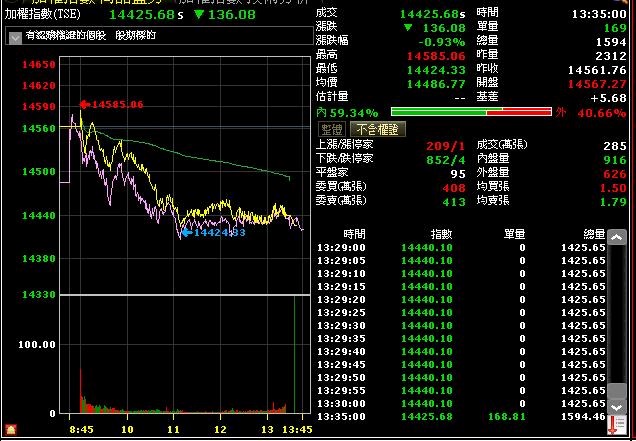
Task: Click the 14650 price axis label
Action: (39, 64)
